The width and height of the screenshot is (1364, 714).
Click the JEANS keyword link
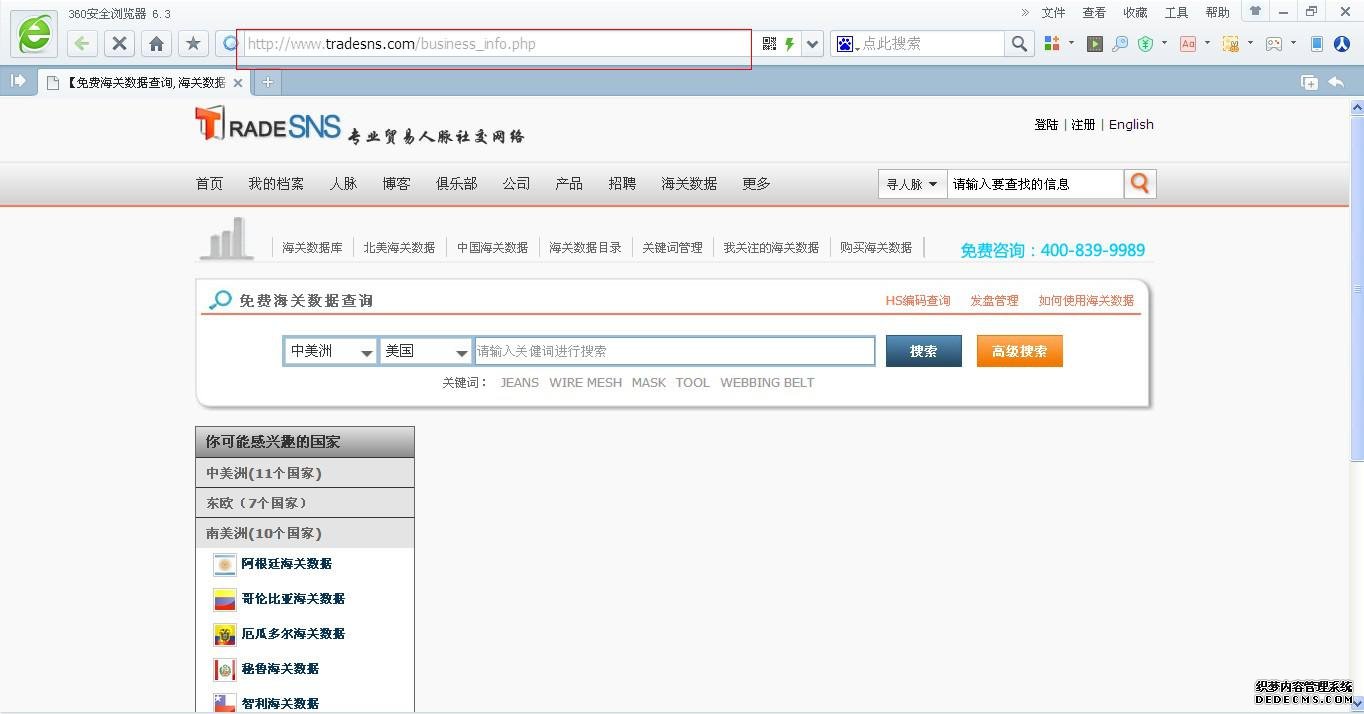(519, 383)
